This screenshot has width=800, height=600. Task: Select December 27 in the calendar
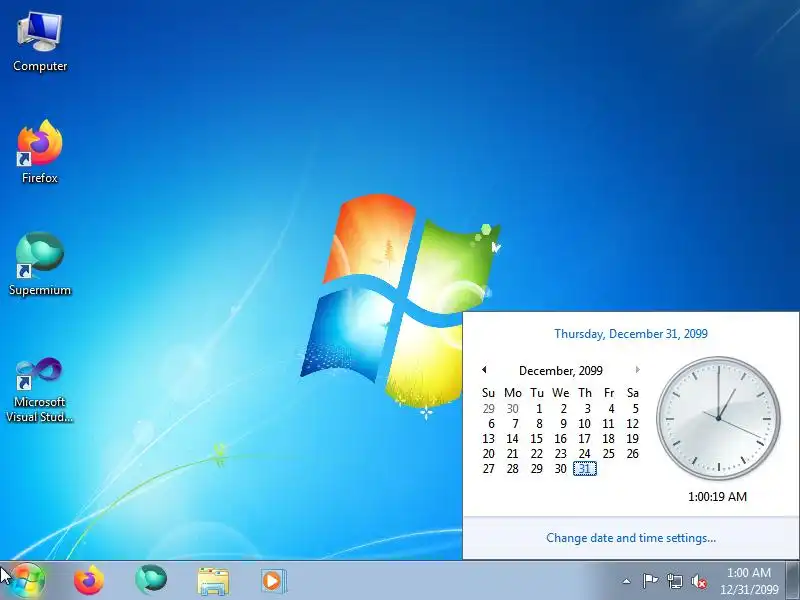488,468
